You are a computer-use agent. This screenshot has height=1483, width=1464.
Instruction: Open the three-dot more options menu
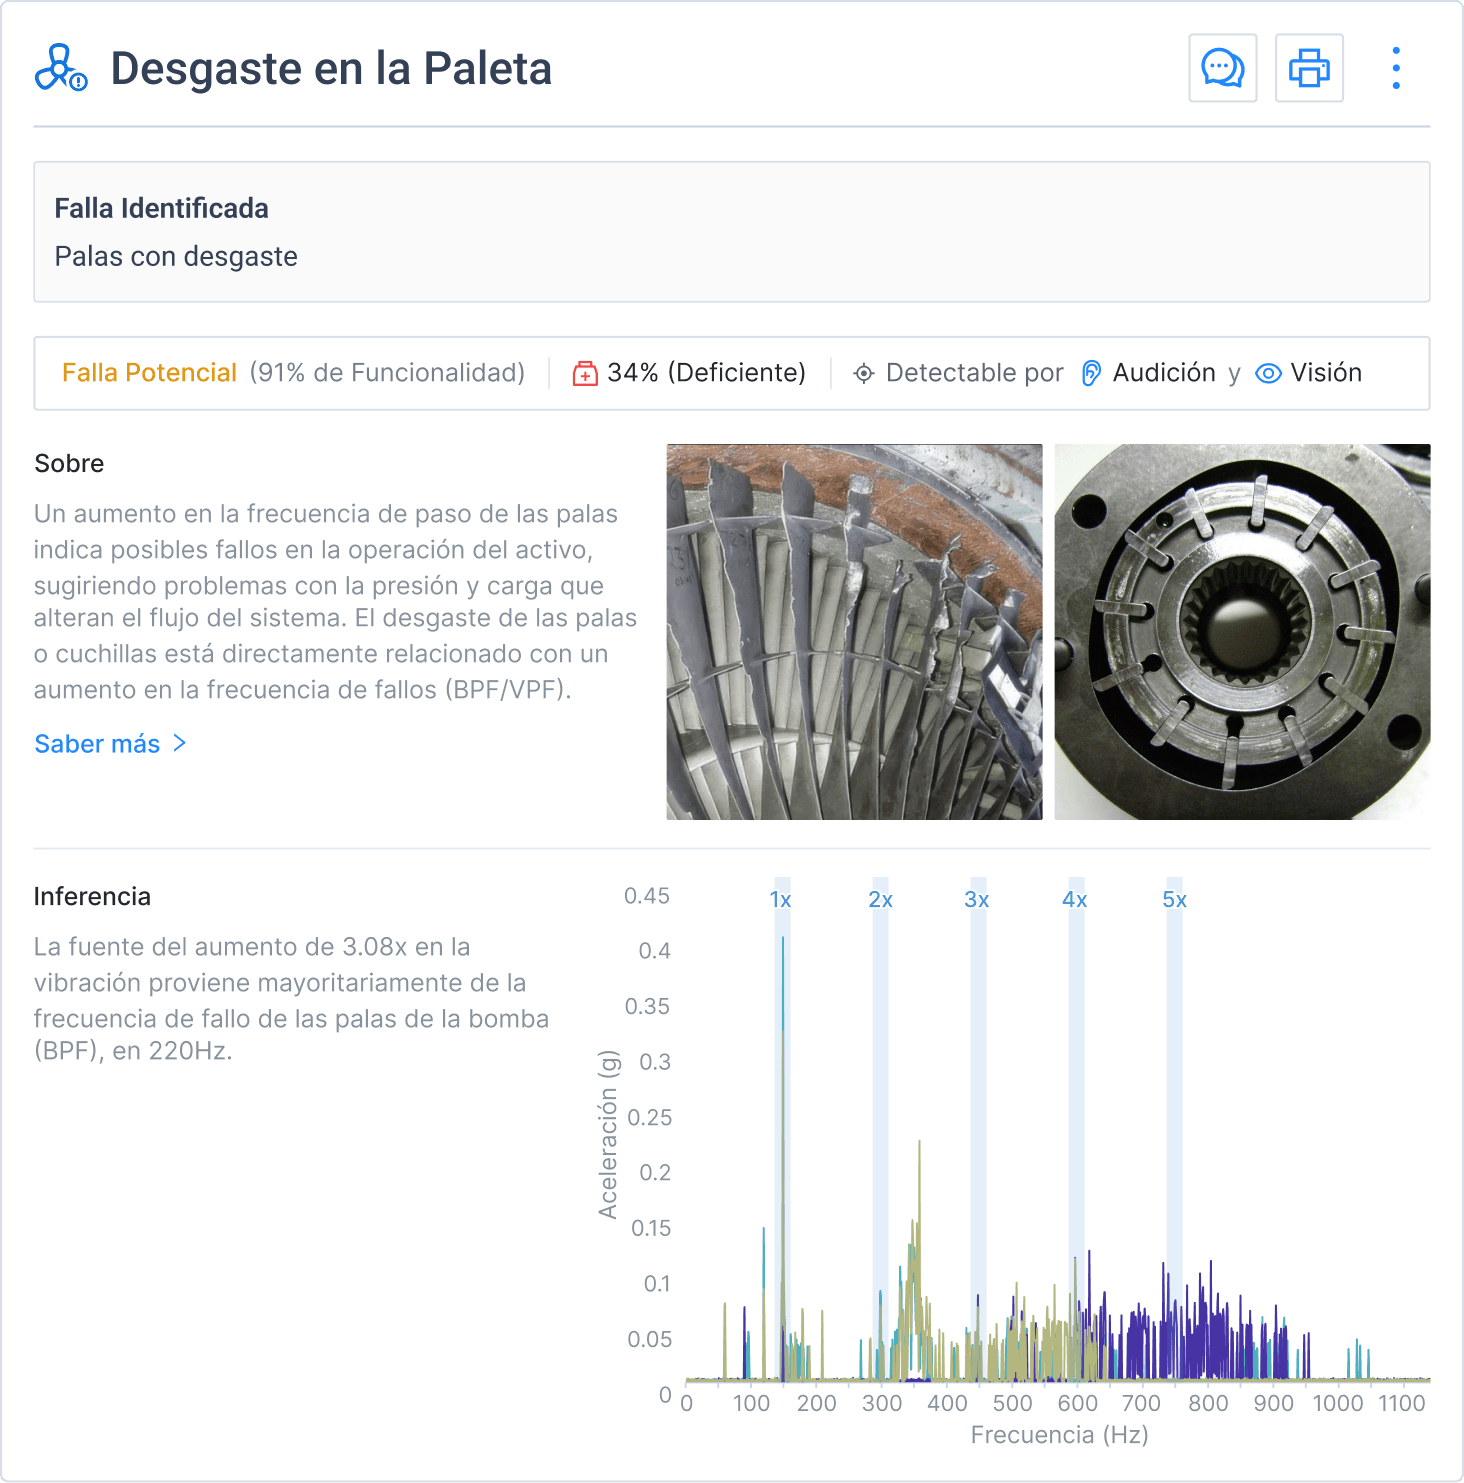(1396, 68)
